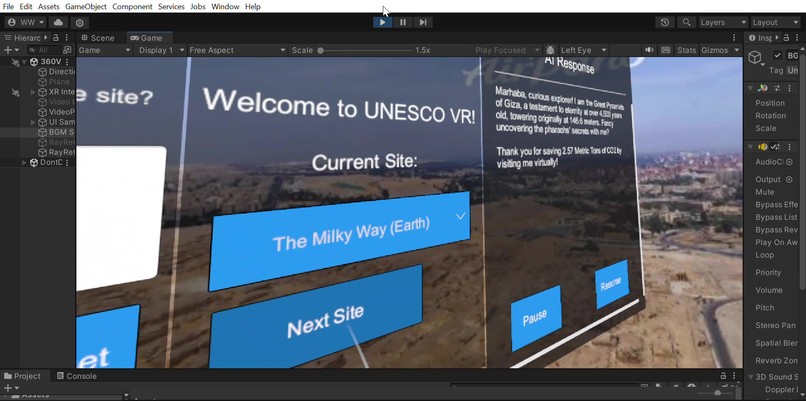The height and width of the screenshot is (401, 806).
Task: Open the Undo History icon
Action: (x=665, y=22)
